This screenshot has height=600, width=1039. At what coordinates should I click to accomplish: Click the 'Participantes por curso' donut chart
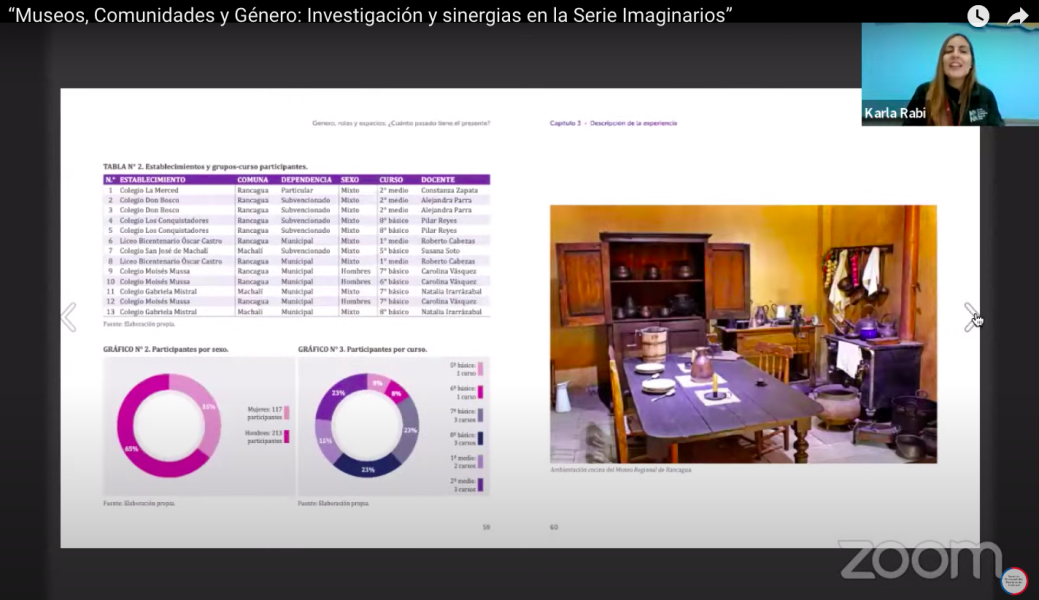[367, 425]
